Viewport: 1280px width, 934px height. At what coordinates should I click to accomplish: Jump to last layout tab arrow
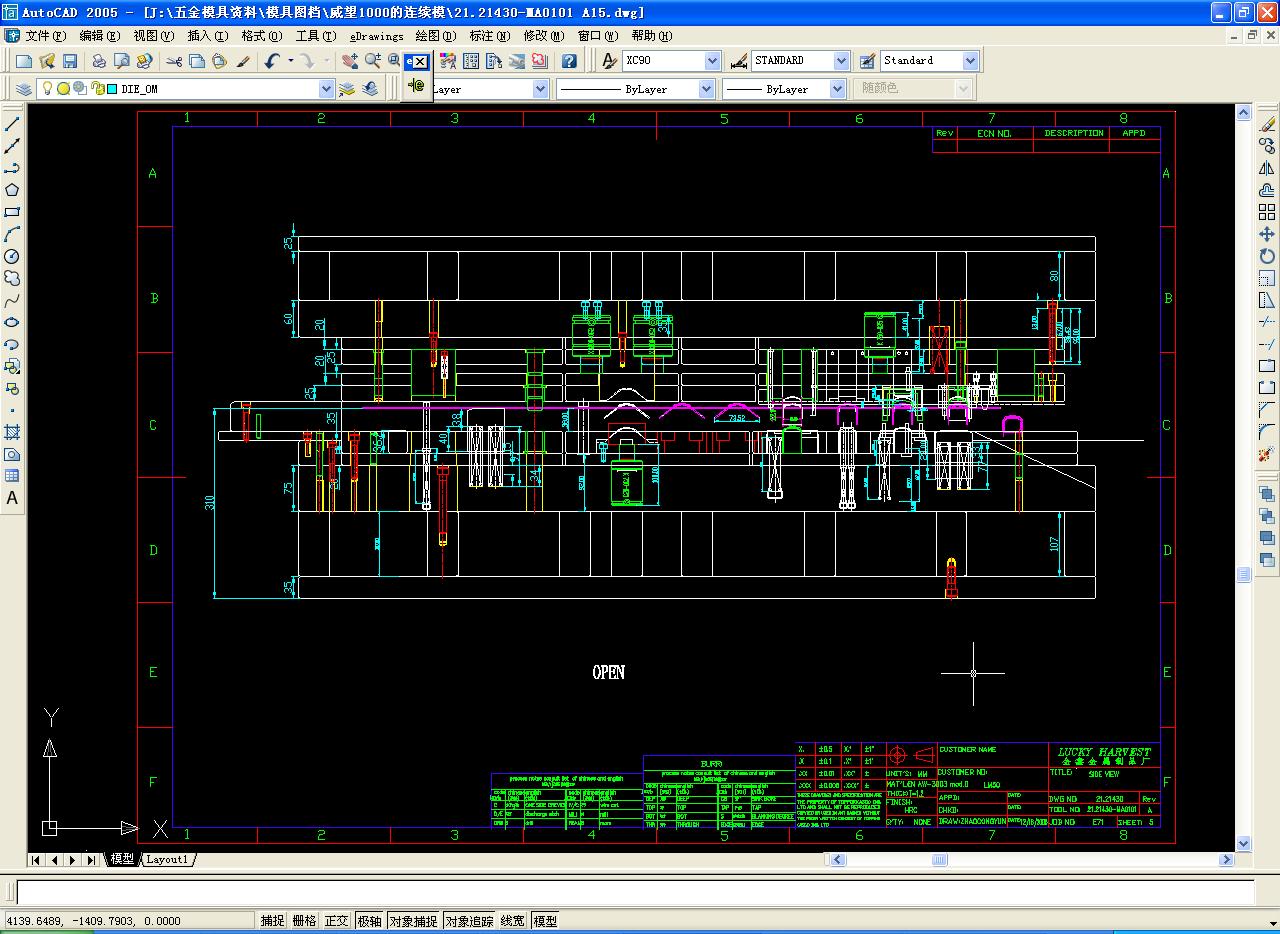[91, 860]
